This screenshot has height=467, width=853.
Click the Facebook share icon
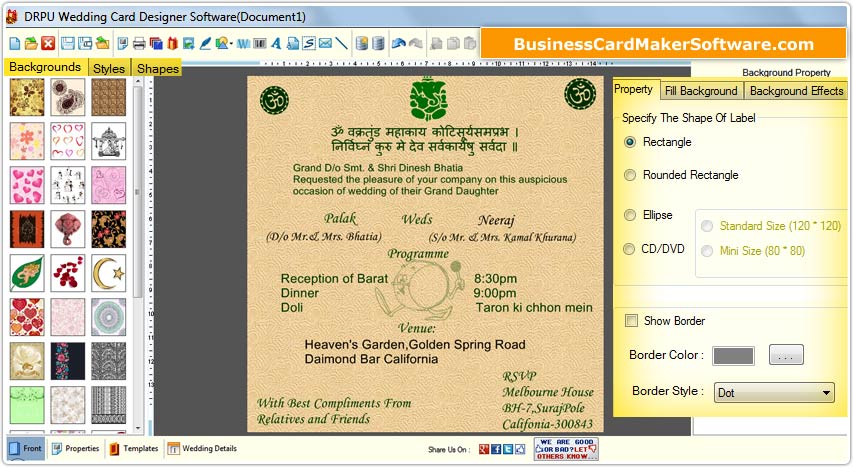[496, 449]
